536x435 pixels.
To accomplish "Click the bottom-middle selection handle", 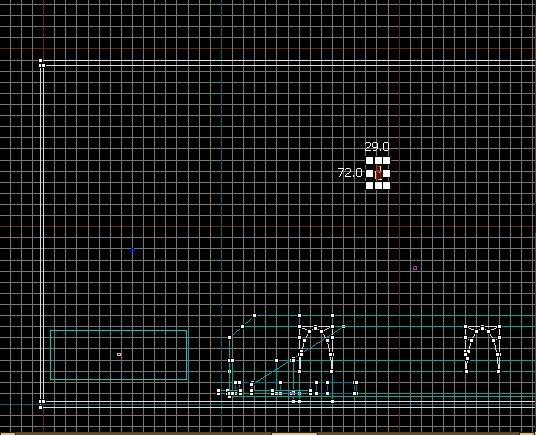I will coord(378,185).
